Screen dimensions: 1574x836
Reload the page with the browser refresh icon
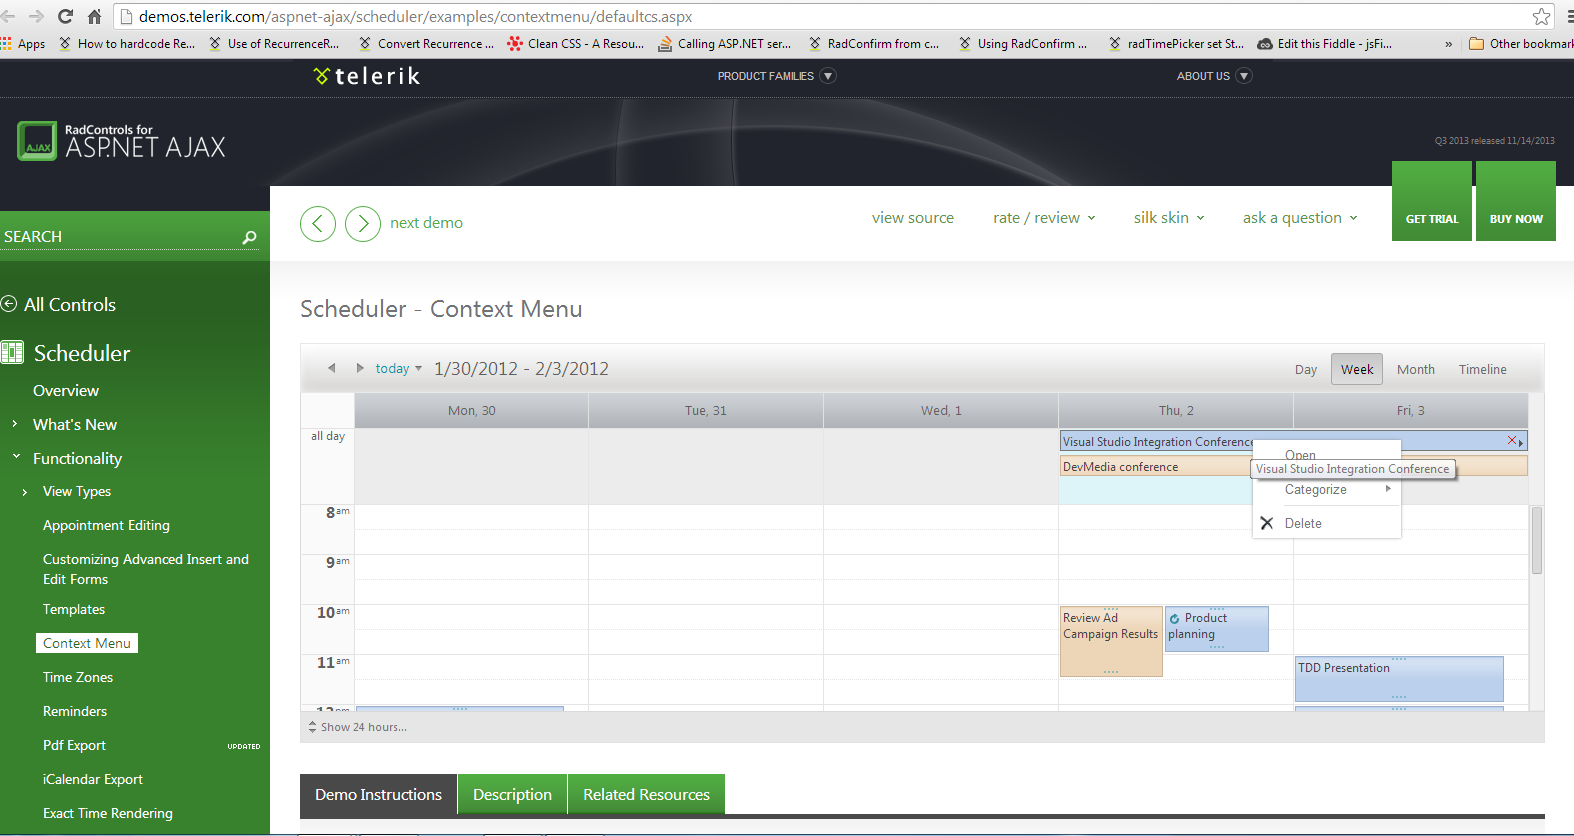[x=66, y=16]
